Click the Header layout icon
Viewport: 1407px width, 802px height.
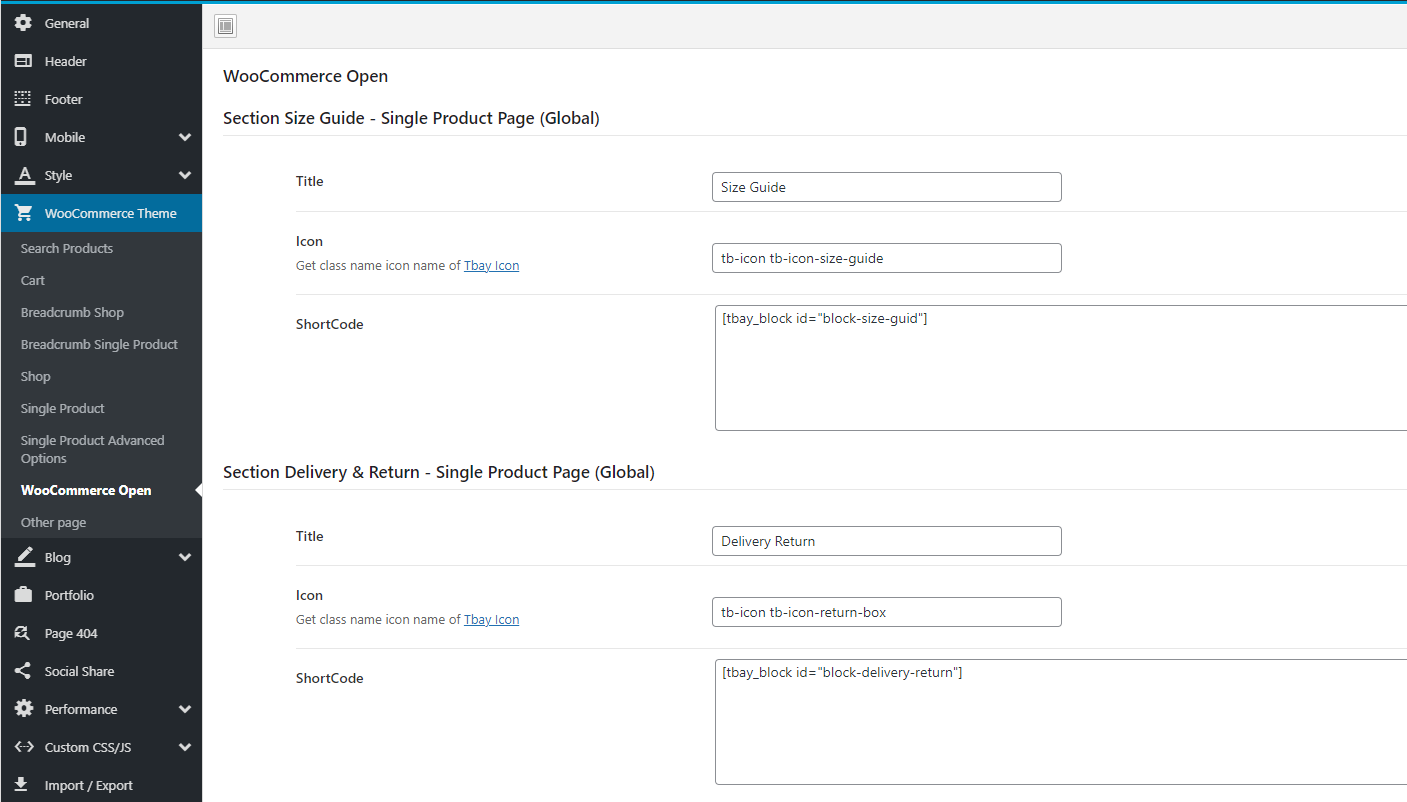point(23,61)
